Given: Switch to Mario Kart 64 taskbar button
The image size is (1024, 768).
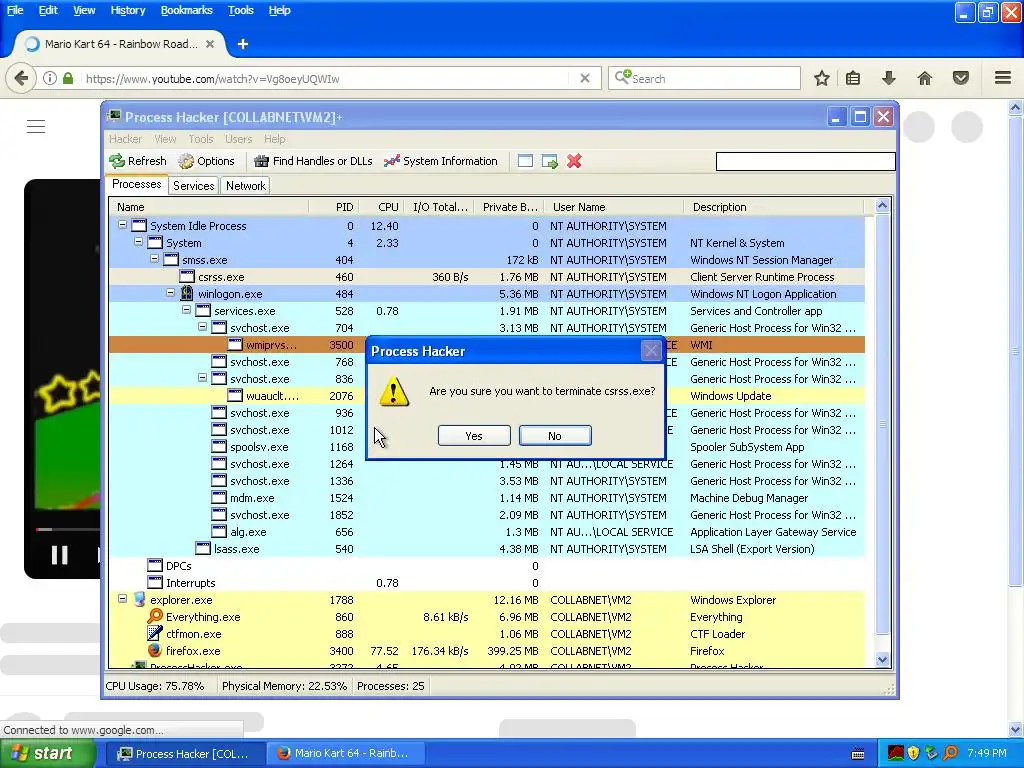Looking at the screenshot, I should point(346,754).
